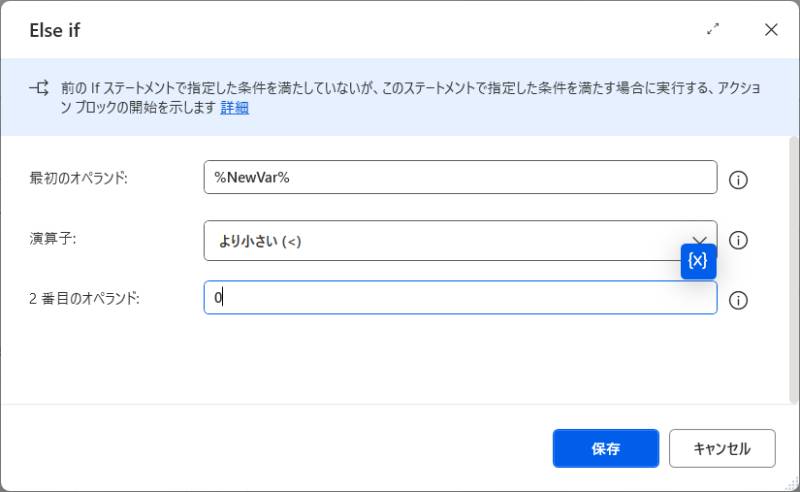The width and height of the screenshot is (800, 492).
Task: Click the Else if branch icon in banner
Action: pyautogui.click(x=39, y=88)
